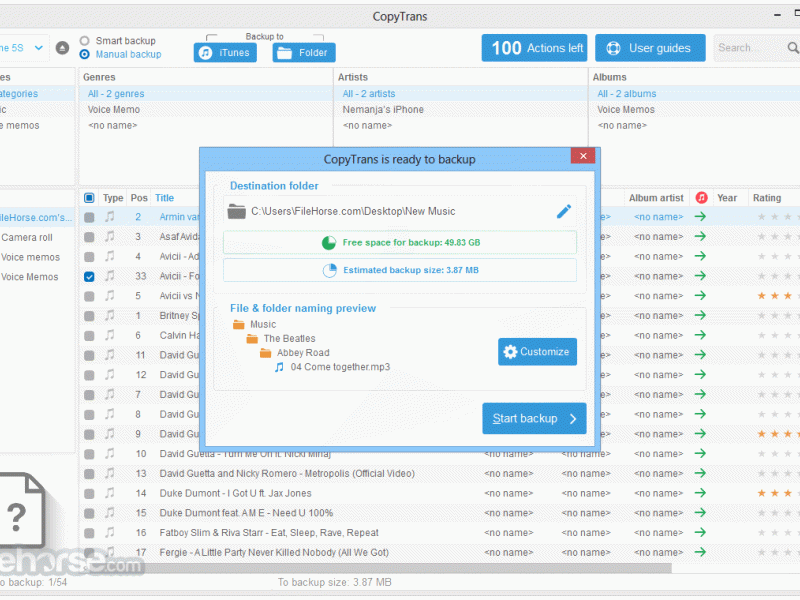The width and height of the screenshot is (800, 600).
Task: Click the music note icon in Fatboy Slim row
Action: point(110,533)
